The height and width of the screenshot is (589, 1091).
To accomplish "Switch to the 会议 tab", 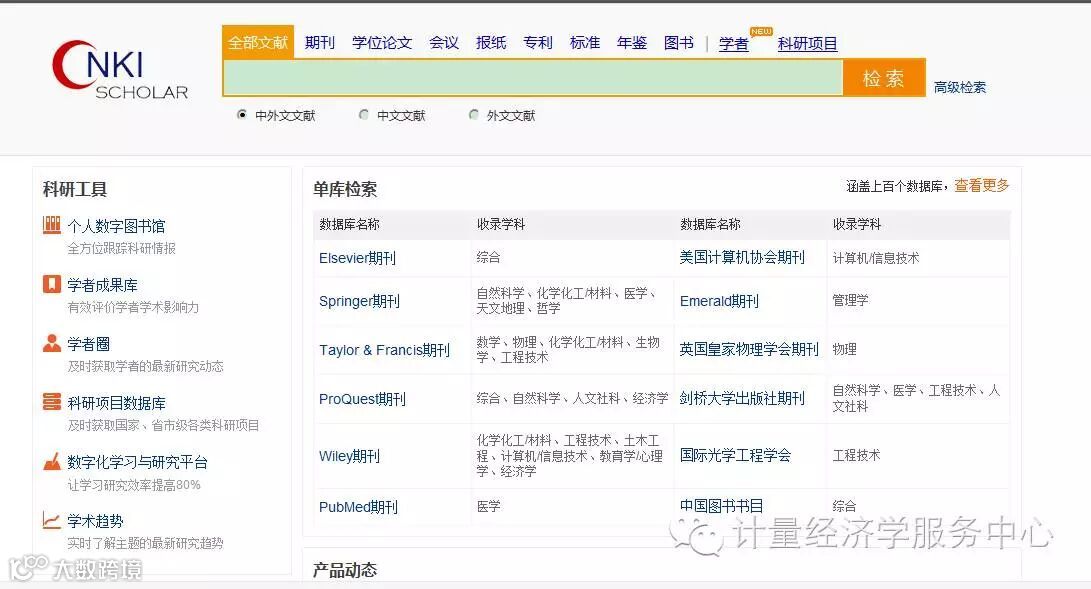I will (444, 43).
